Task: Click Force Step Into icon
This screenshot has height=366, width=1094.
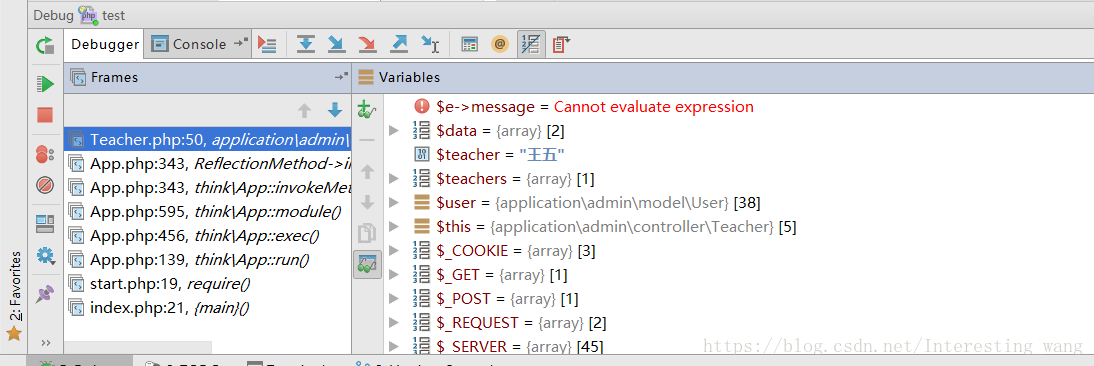Action: [368, 45]
